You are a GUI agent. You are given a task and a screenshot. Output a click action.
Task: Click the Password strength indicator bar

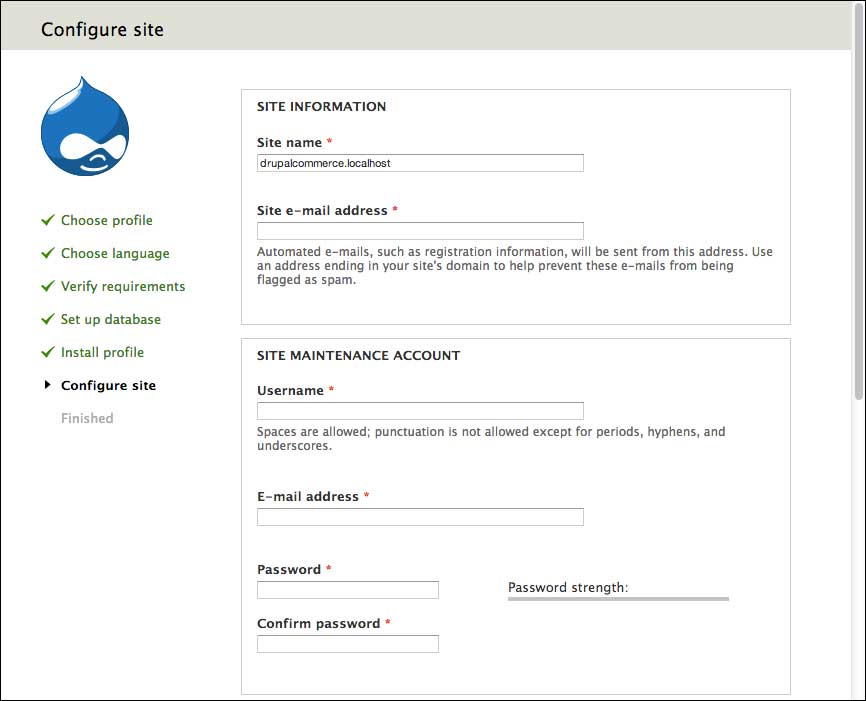(618, 599)
